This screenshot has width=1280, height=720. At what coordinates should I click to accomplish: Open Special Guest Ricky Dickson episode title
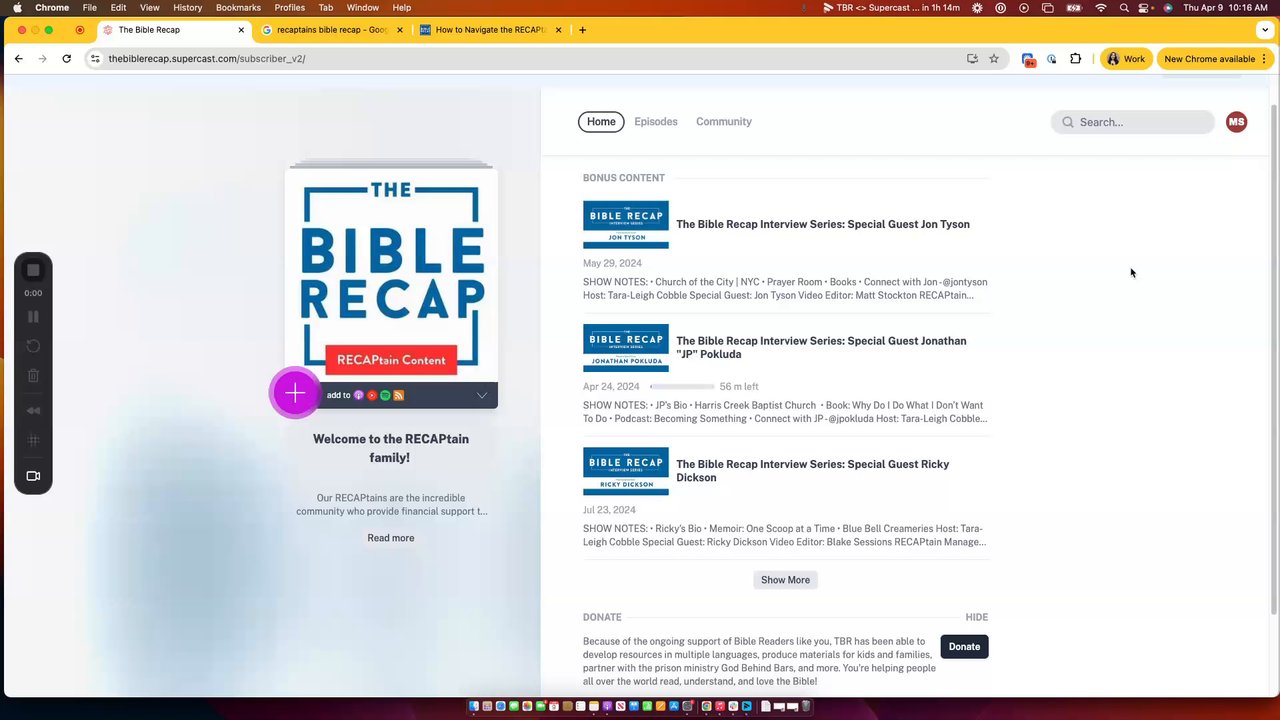tap(813, 471)
